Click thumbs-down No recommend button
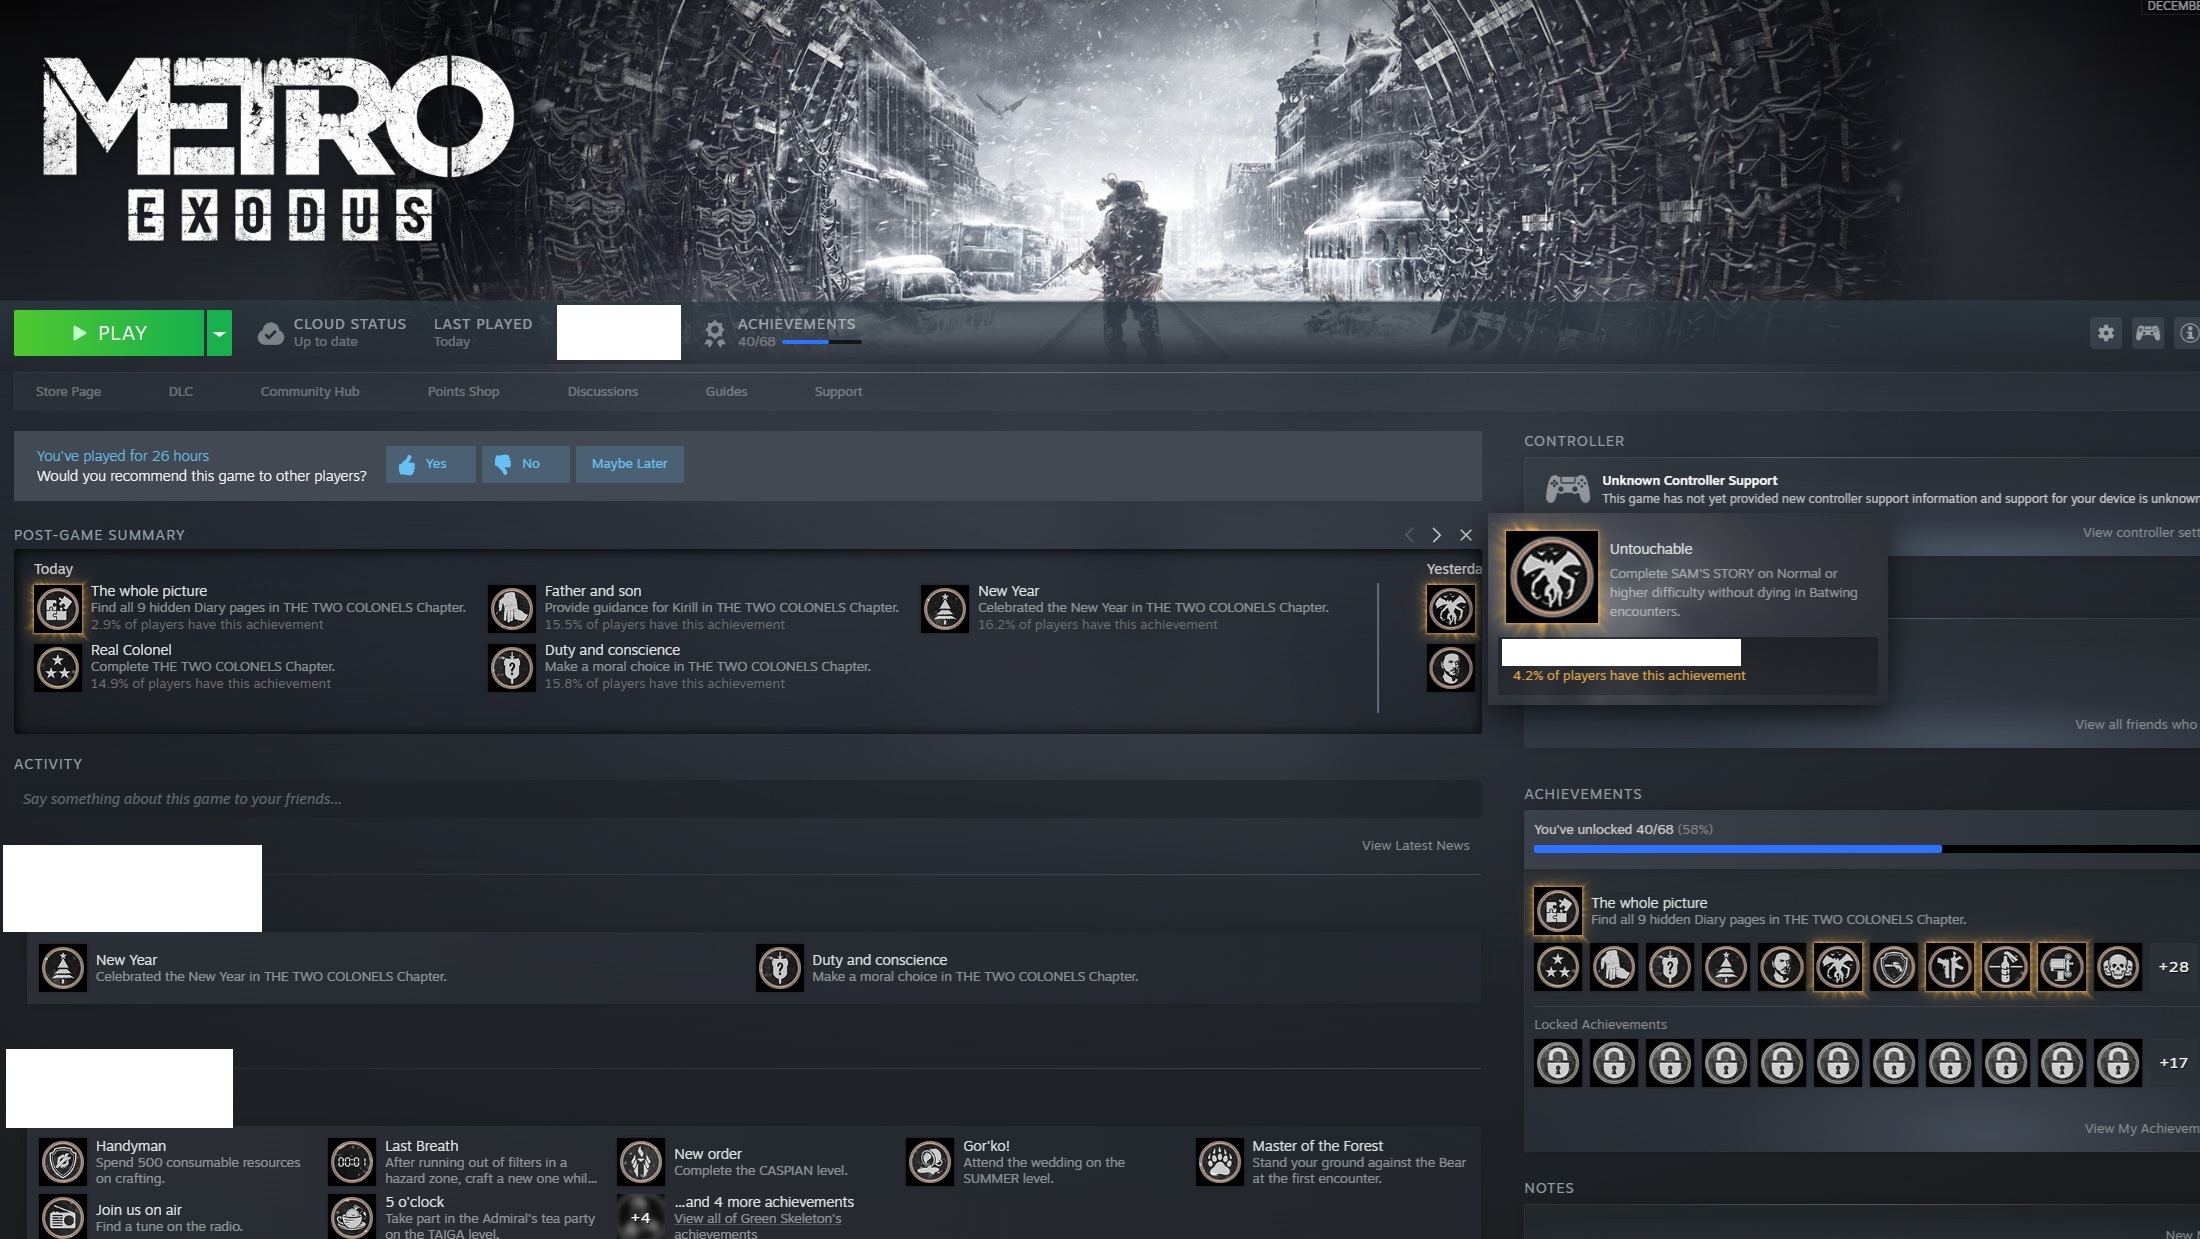The image size is (2200, 1239). point(525,464)
